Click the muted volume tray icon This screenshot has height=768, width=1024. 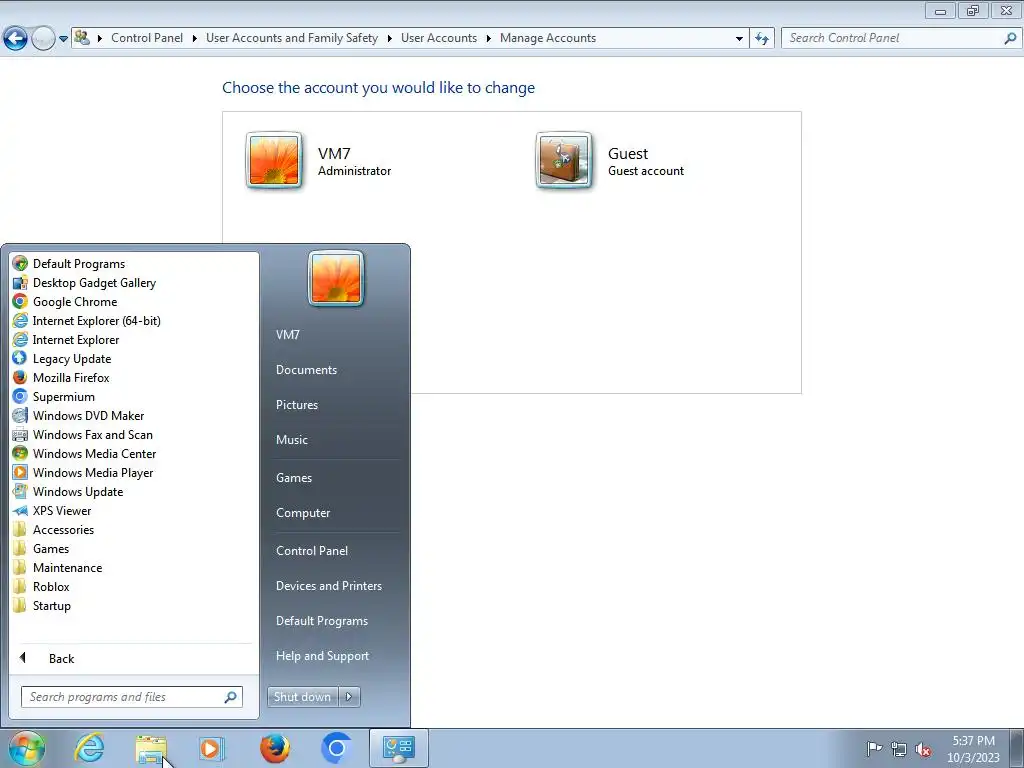pos(923,749)
